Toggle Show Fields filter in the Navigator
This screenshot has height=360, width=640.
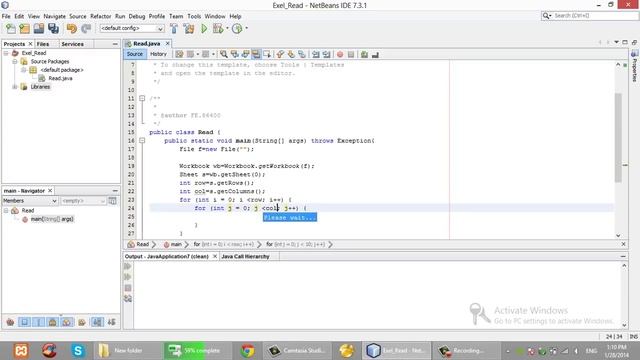click(24, 322)
